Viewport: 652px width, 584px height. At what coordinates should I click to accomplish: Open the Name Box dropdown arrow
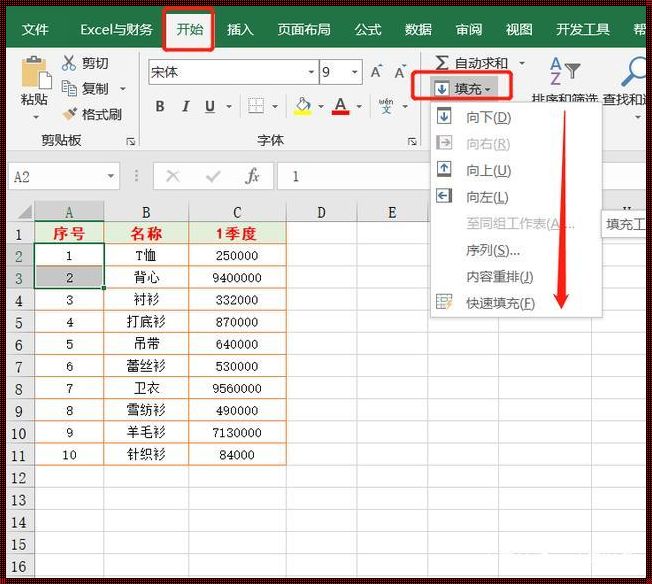[111, 176]
